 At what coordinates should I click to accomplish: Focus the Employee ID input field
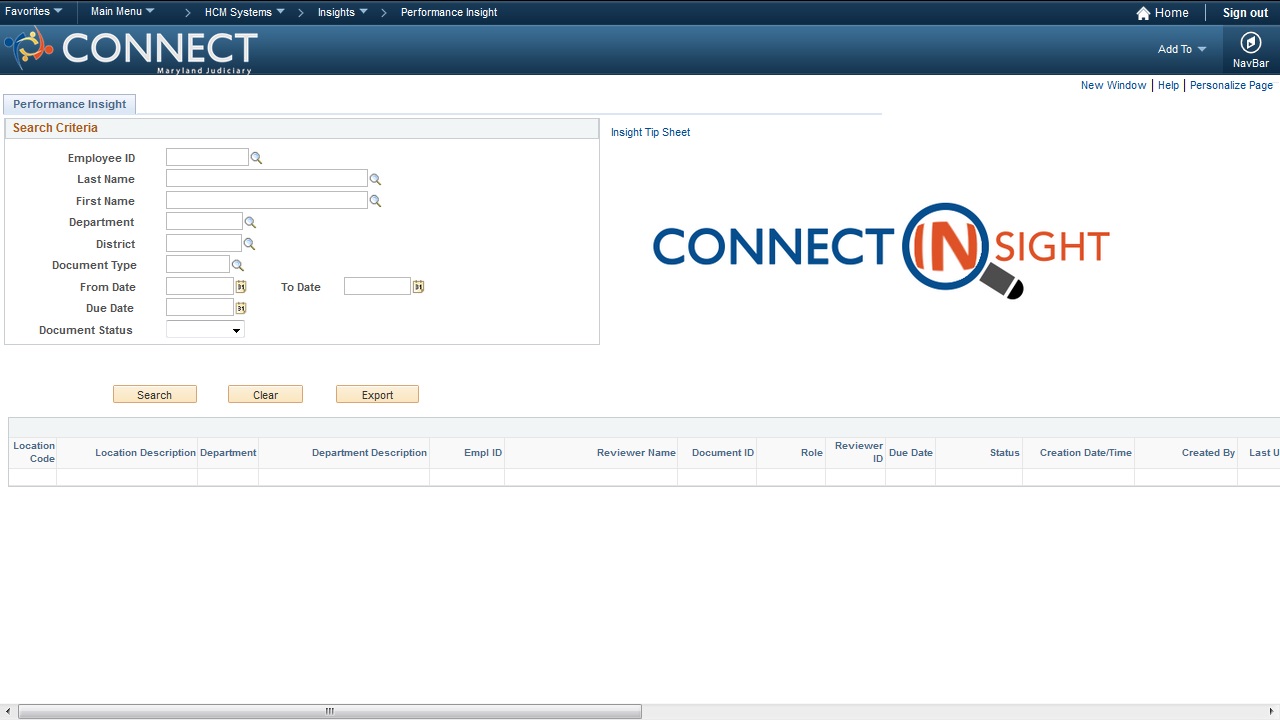(x=207, y=157)
